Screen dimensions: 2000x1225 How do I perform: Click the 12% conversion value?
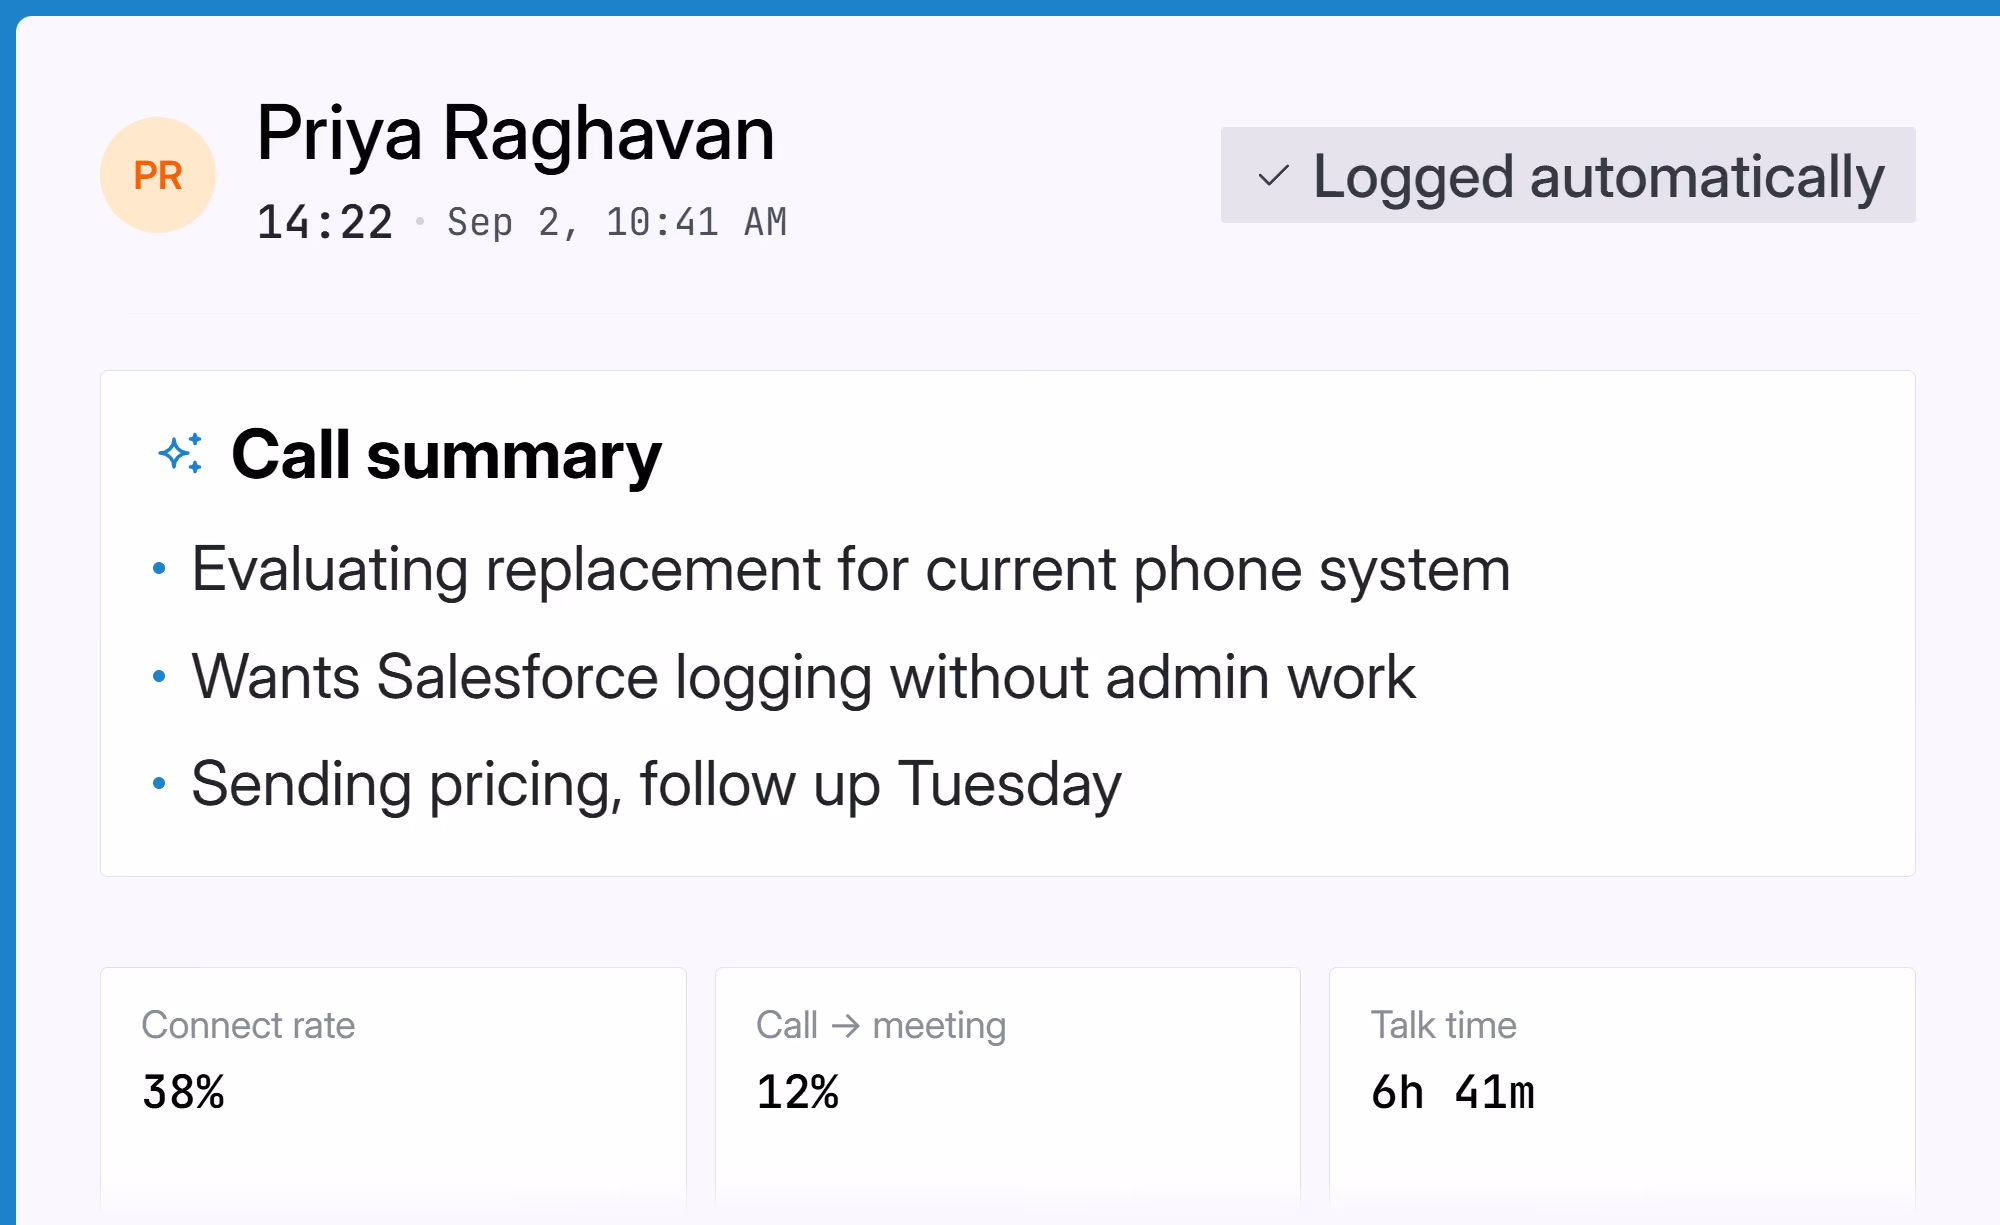pos(797,1092)
